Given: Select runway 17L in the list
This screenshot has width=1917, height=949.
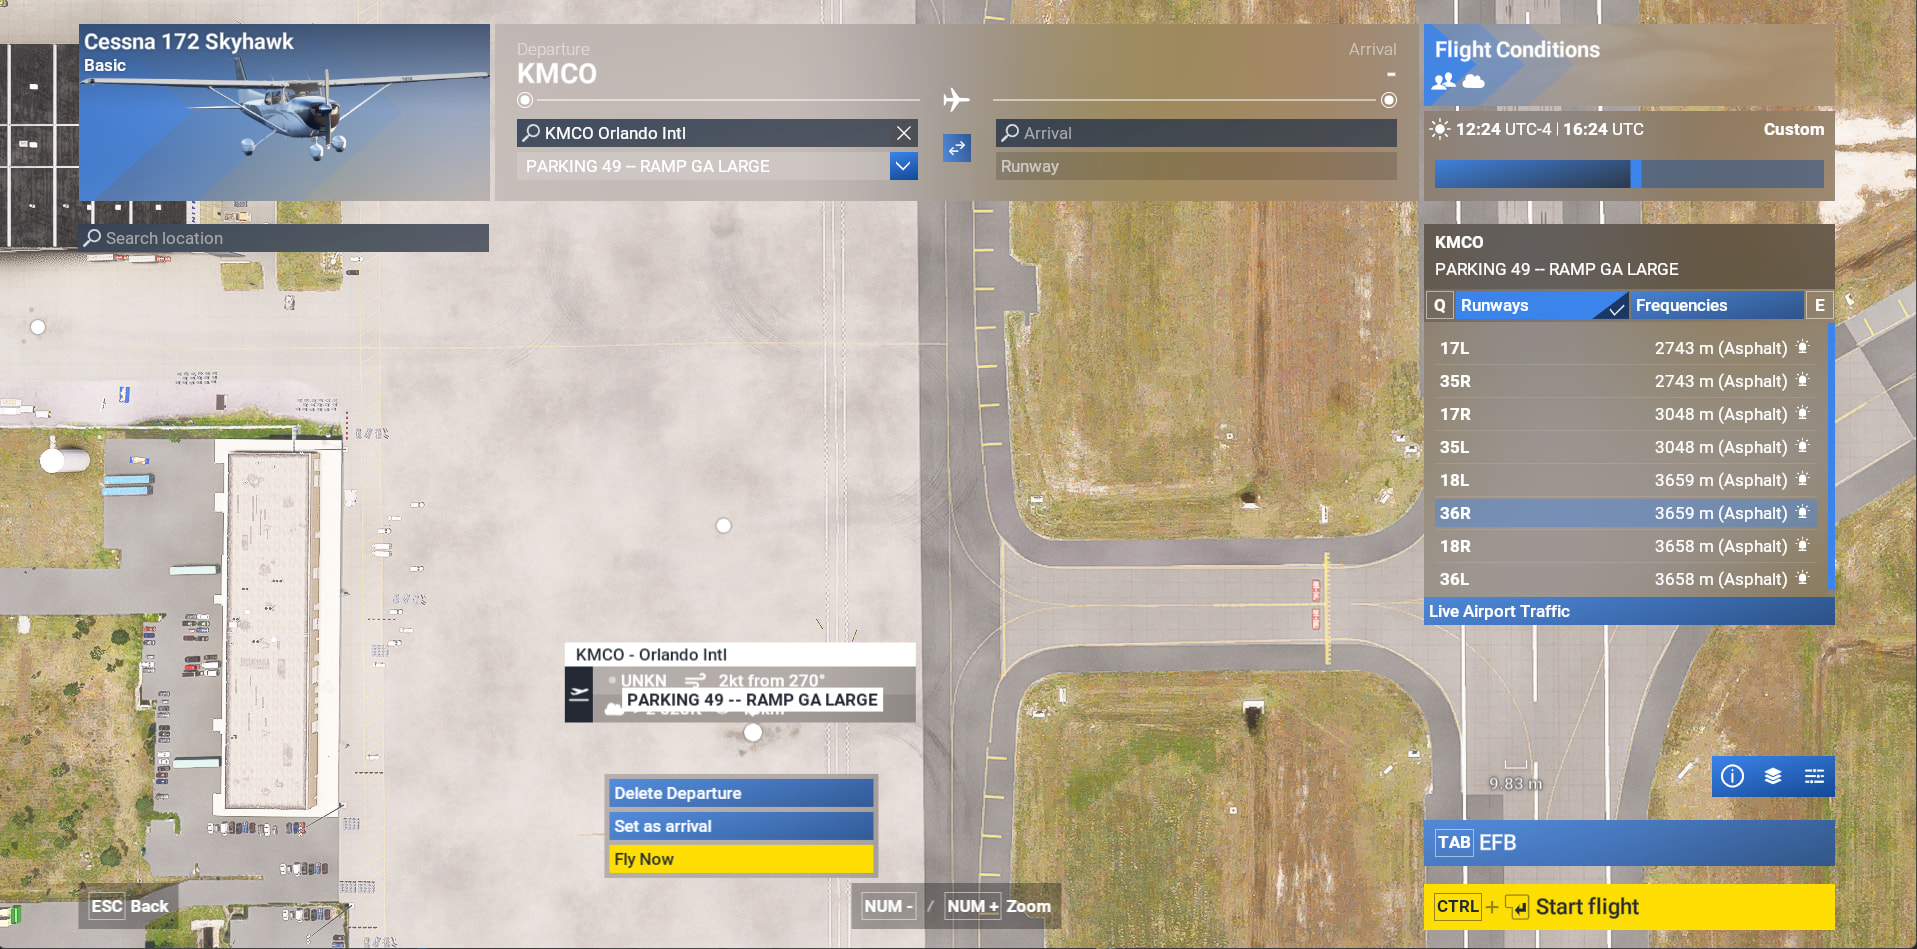Looking at the screenshot, I should click(1625, 348).
